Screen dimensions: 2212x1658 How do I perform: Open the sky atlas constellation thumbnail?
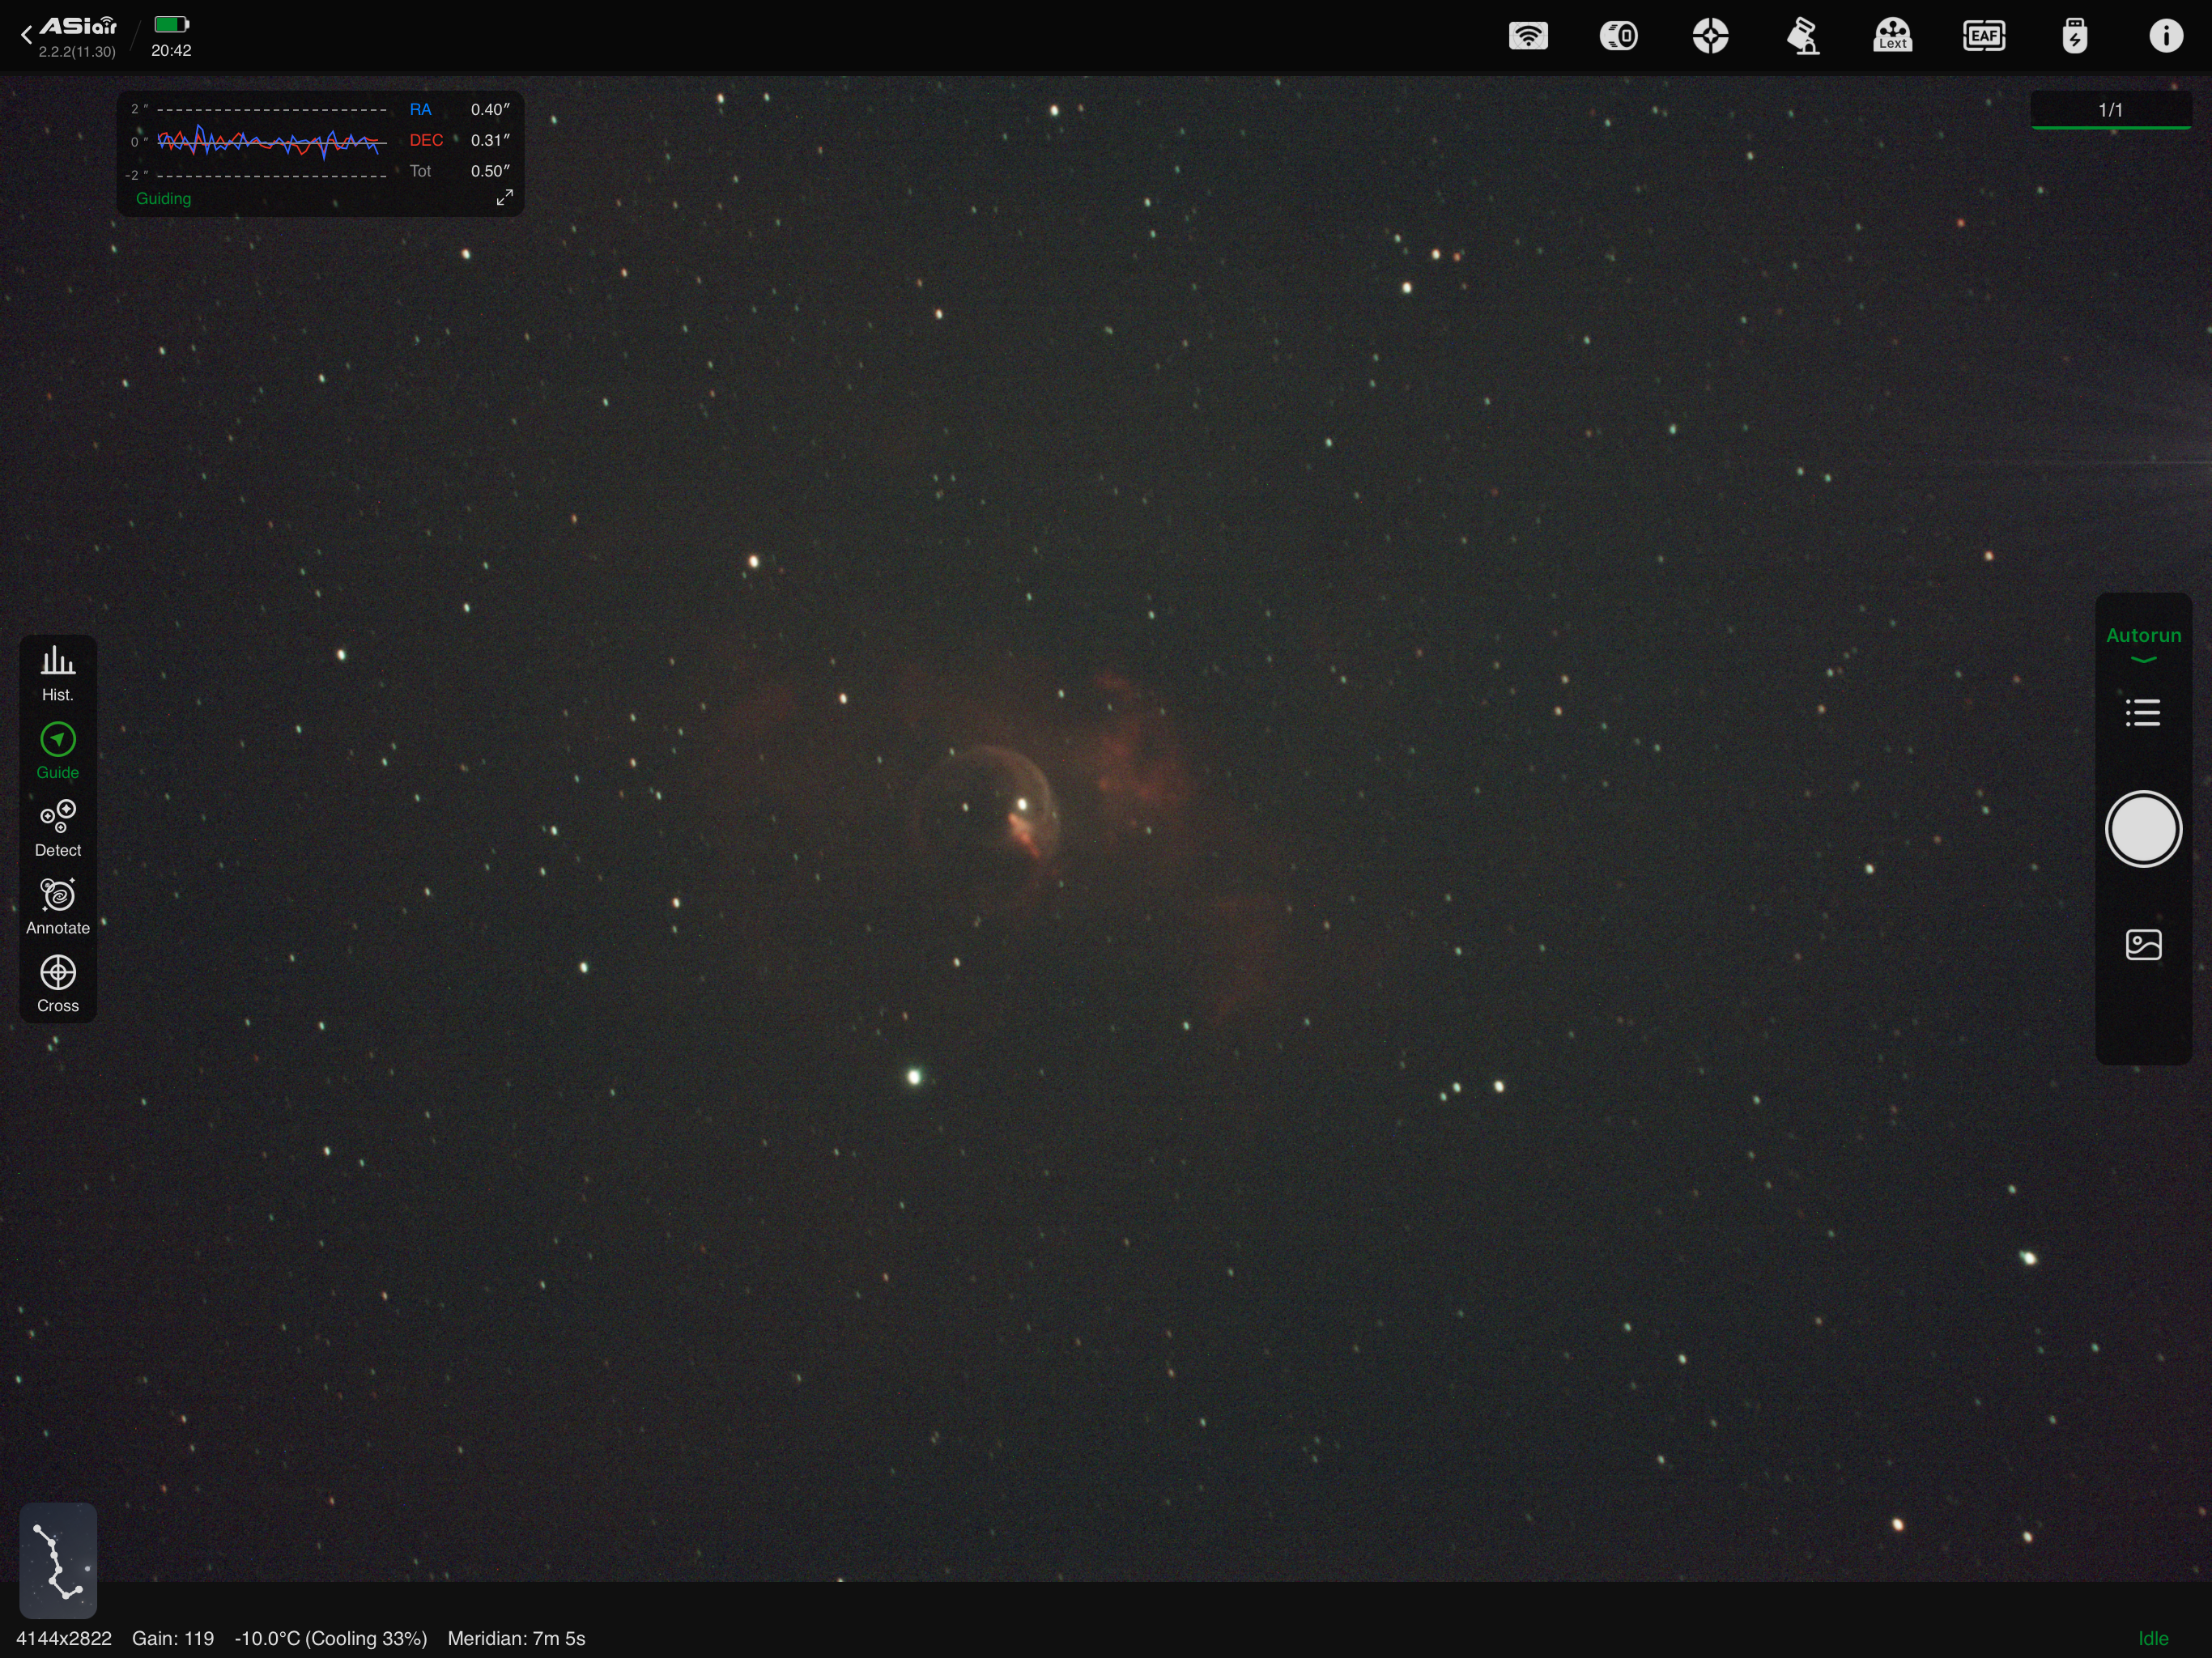click(x=58, y=1560)
